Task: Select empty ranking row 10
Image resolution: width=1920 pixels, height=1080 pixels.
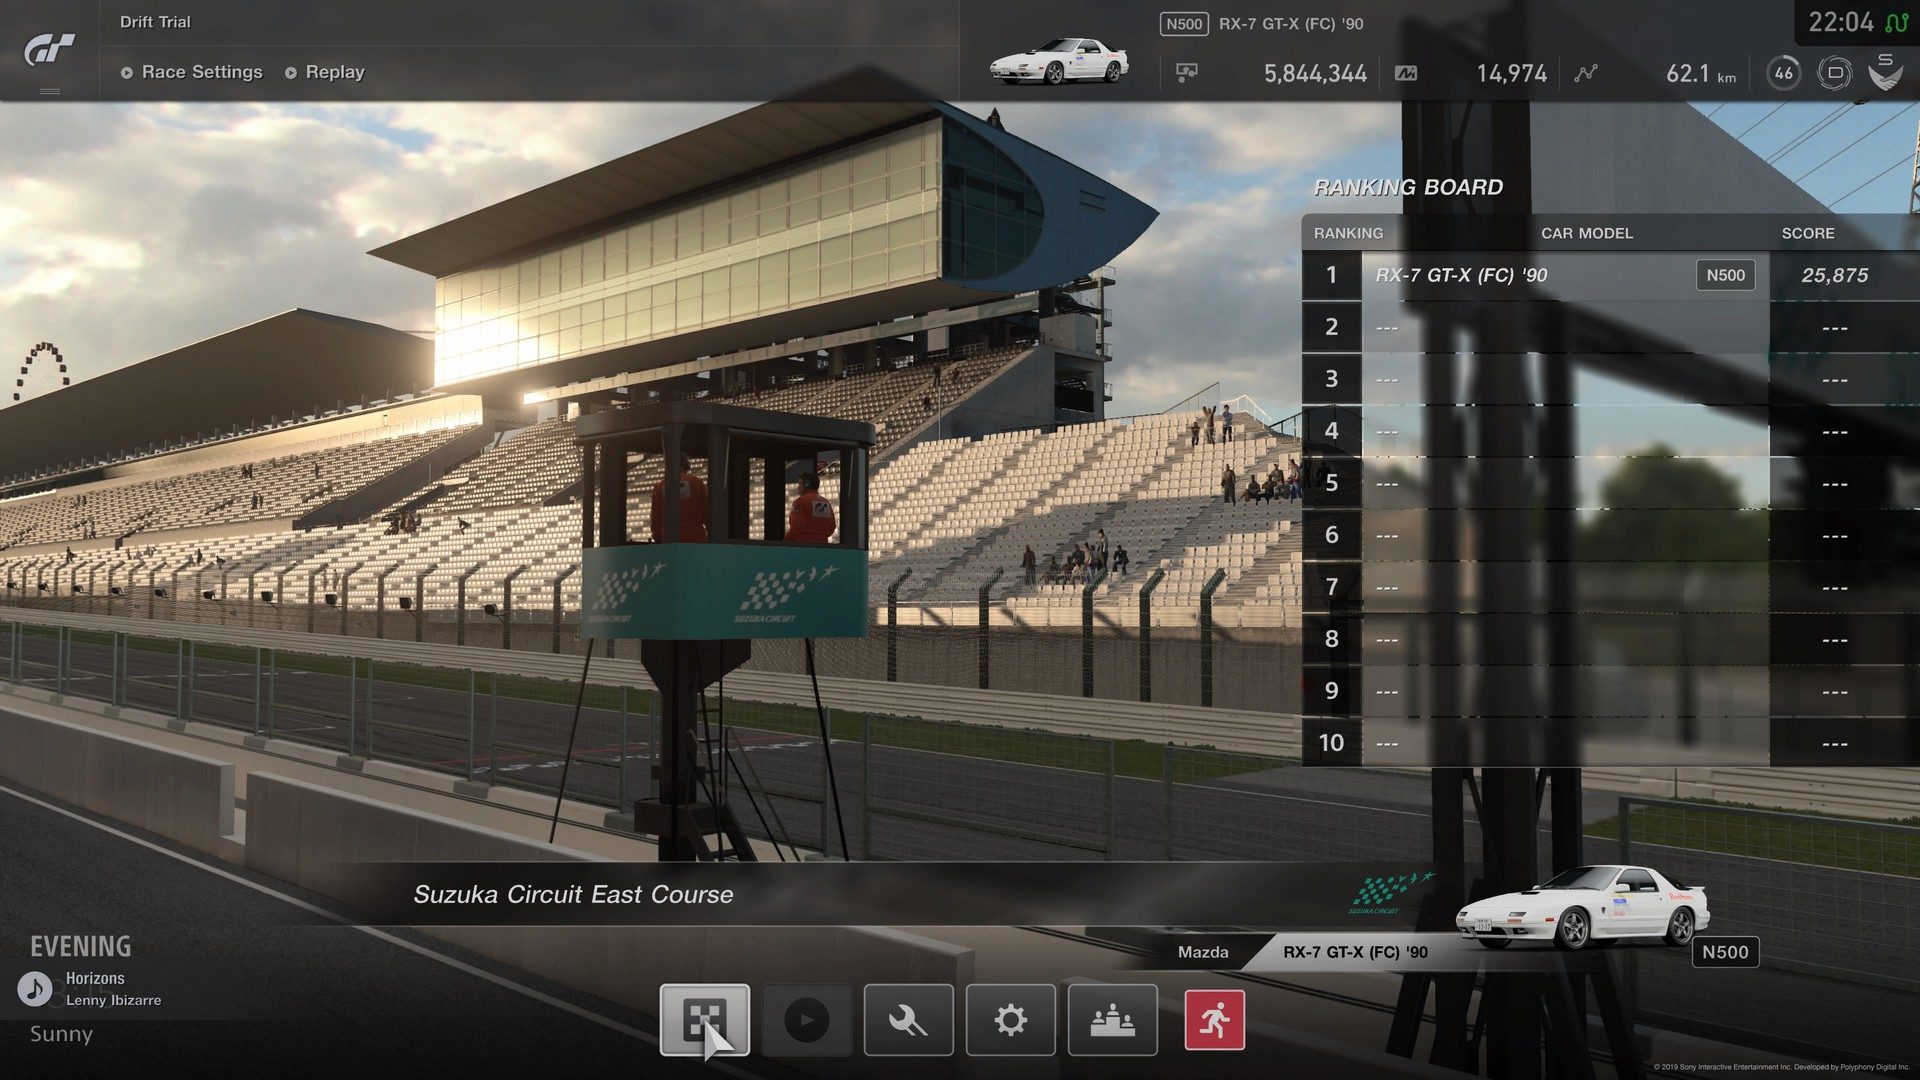Action: (x=1610, y=743)
